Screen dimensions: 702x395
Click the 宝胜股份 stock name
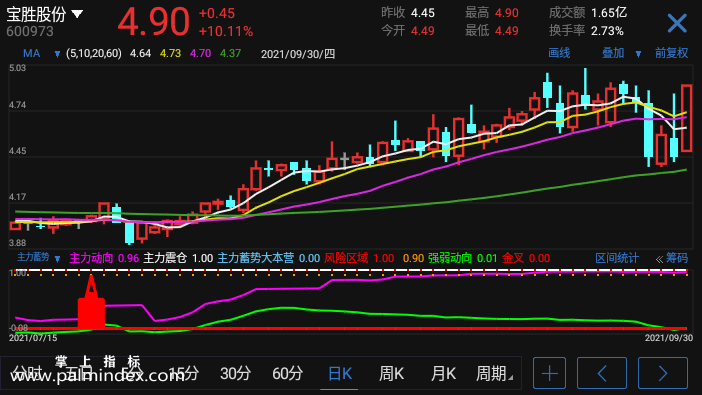point(36,14)
